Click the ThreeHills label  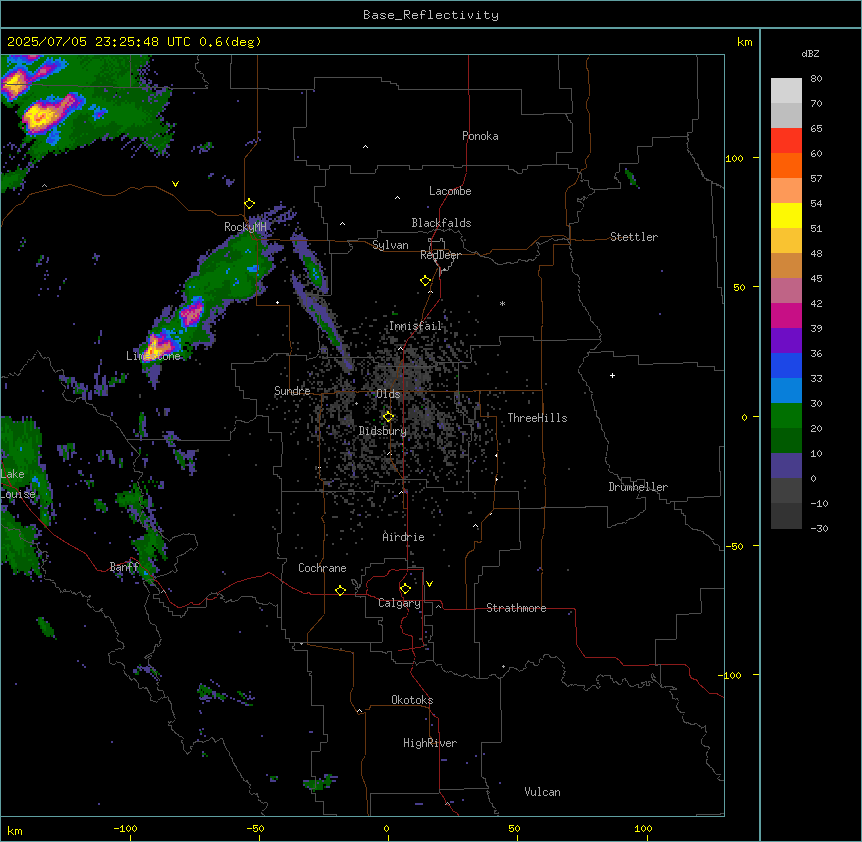[537, 418]
